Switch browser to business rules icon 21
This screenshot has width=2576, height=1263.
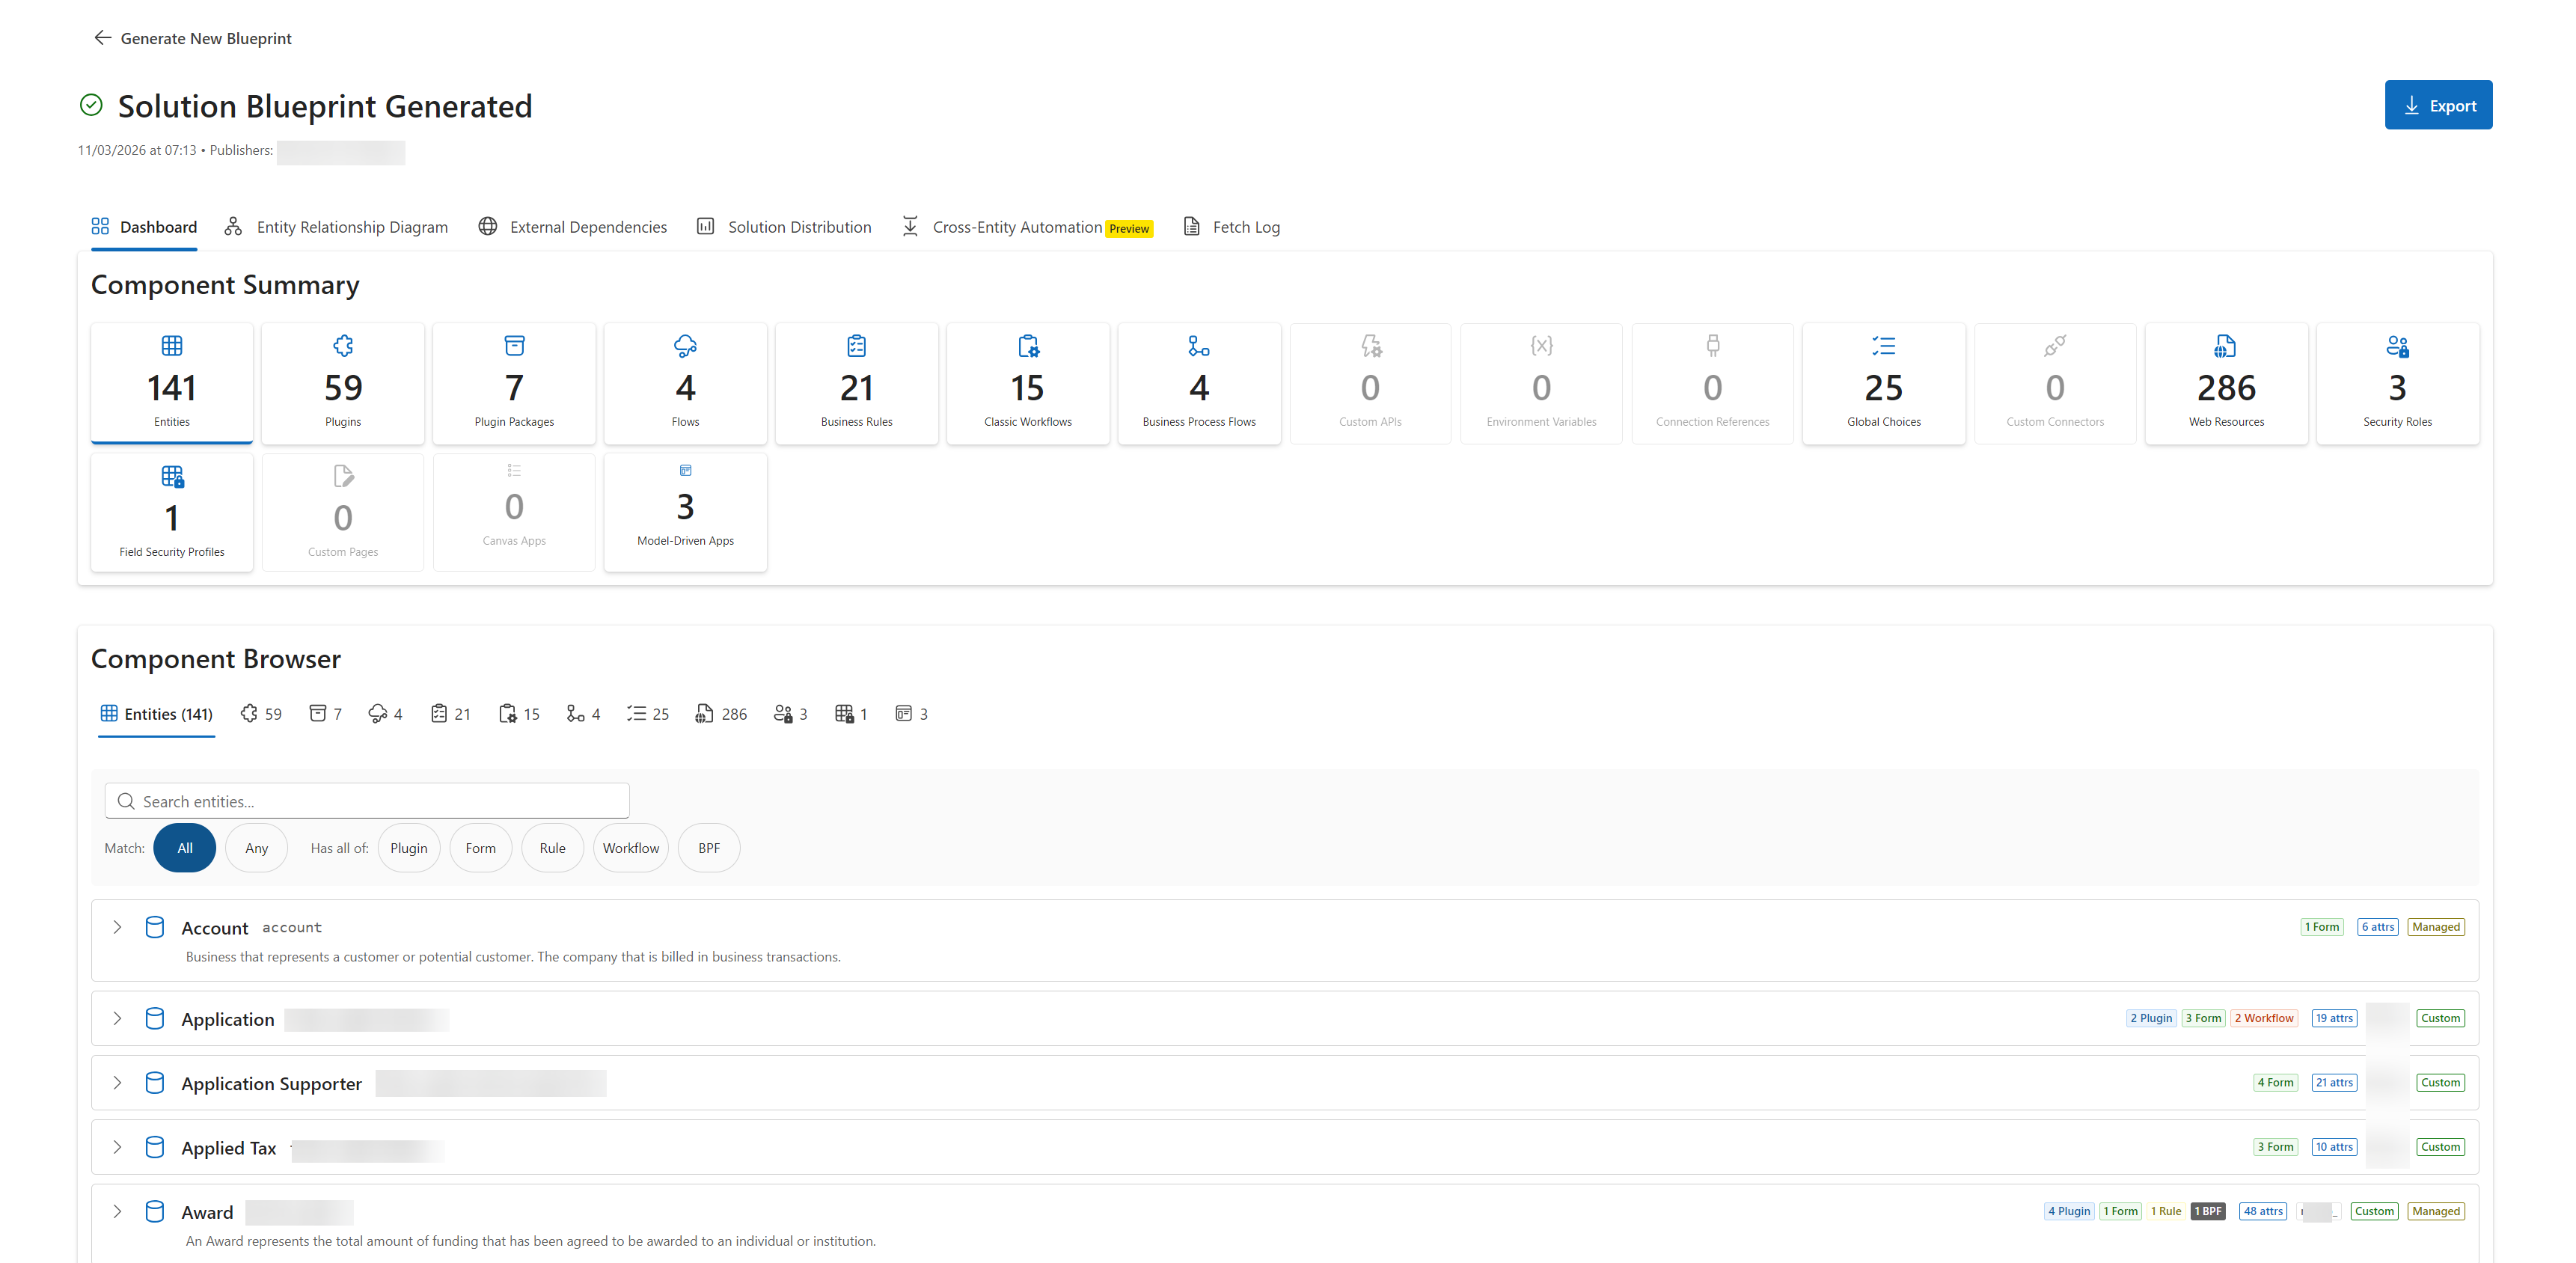pos(451,714)
